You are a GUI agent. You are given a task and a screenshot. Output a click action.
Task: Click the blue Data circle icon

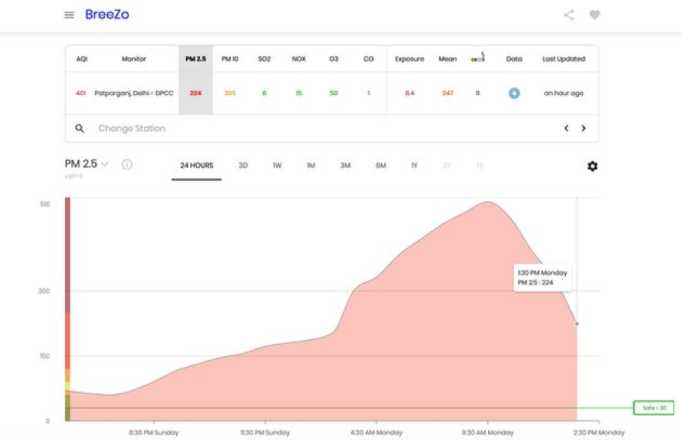(514, 93)
